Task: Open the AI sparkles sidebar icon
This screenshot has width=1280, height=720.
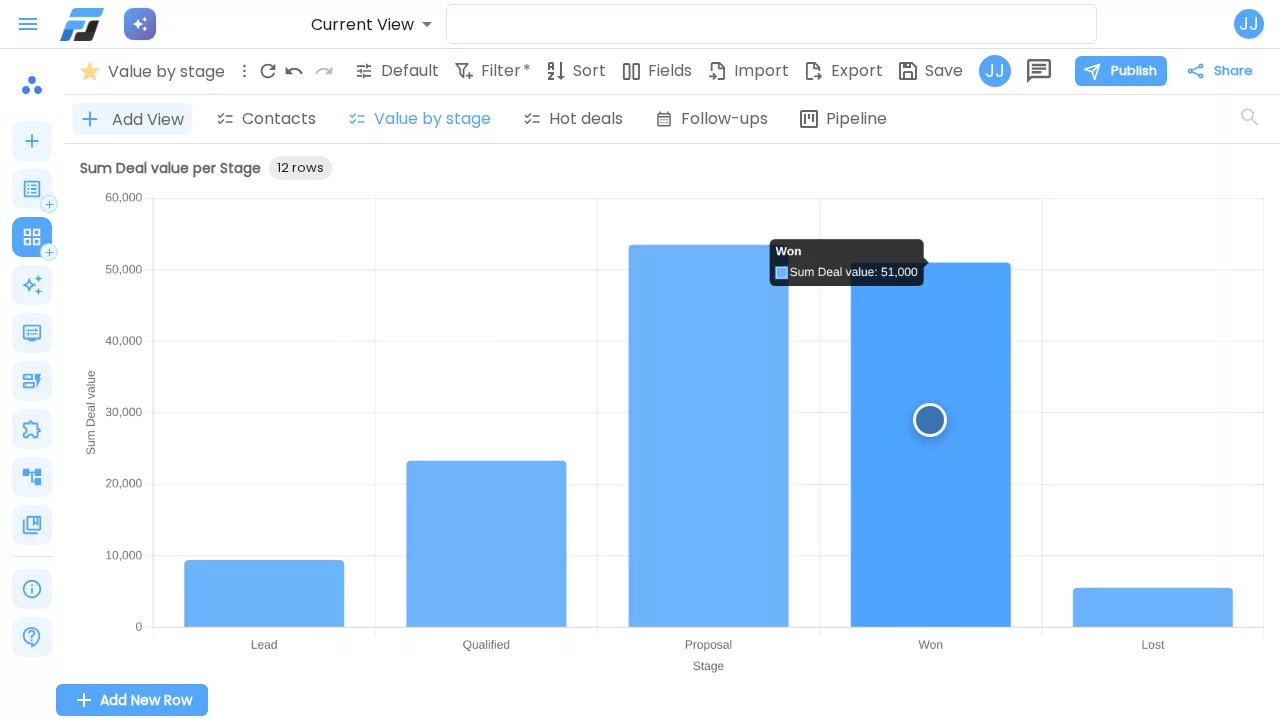Action: pyautogui.click(x=32, y=285)
